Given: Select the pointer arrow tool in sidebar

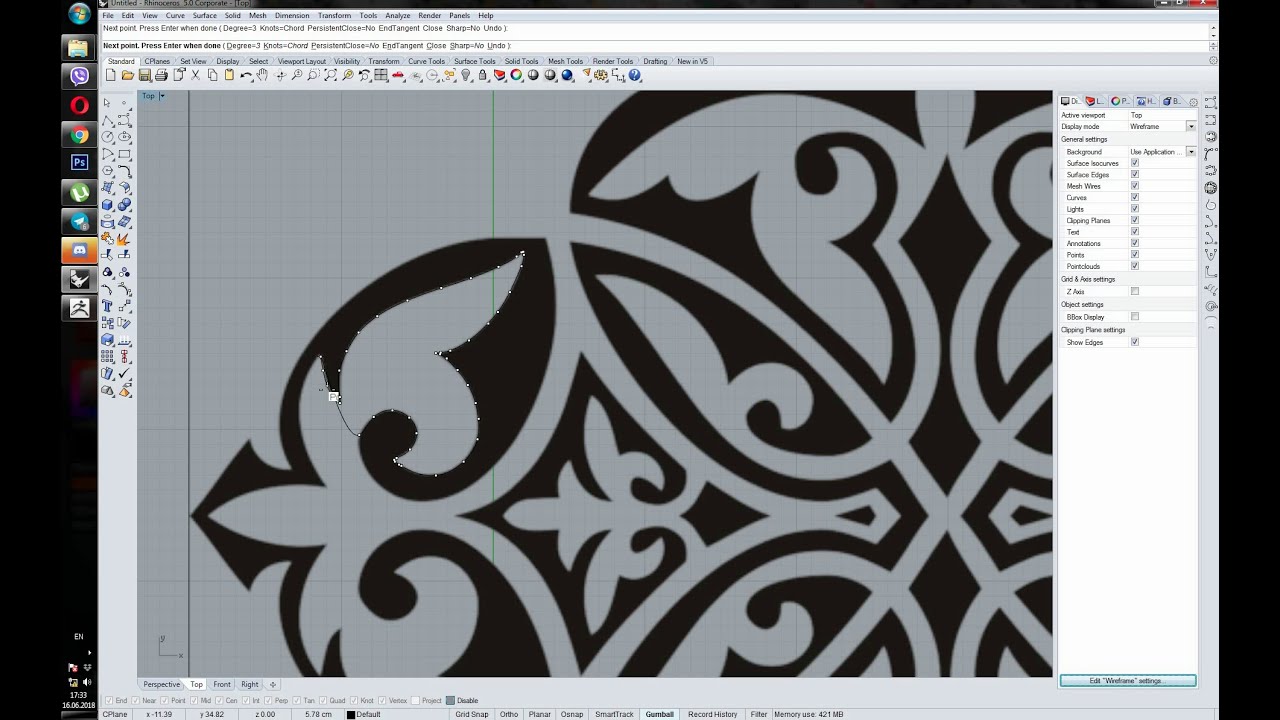Looking at the screenshot, I should pos(107,103).
